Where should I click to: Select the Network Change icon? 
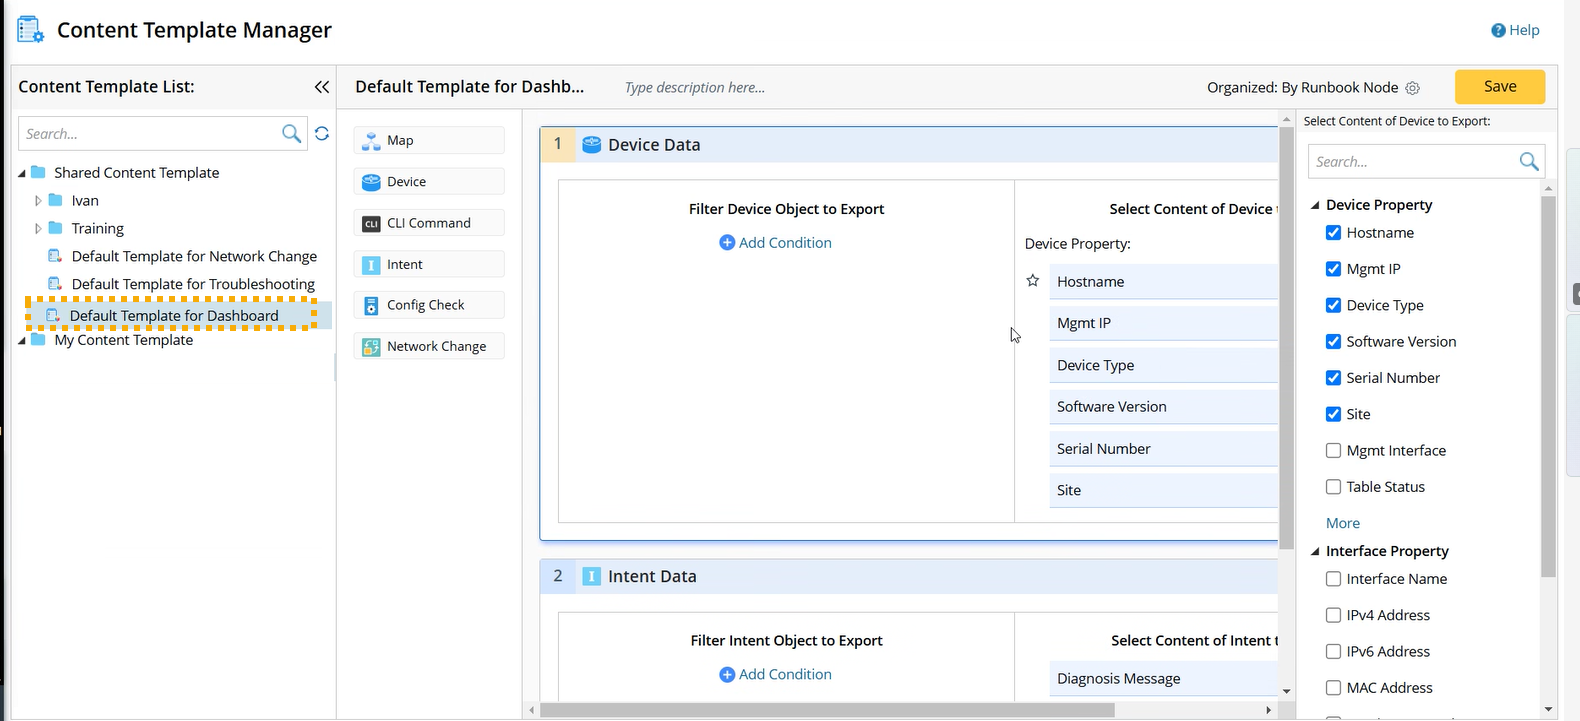coord(371,347)
